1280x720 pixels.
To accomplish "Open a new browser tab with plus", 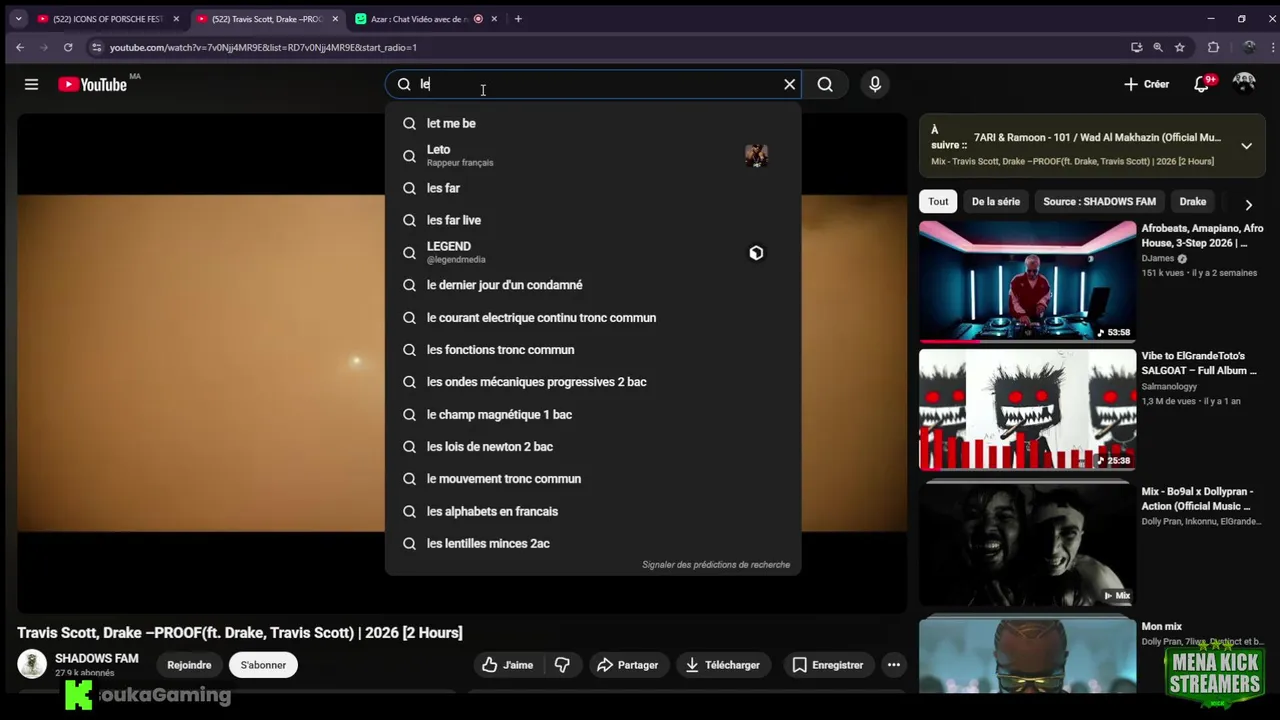I will 518,19.
